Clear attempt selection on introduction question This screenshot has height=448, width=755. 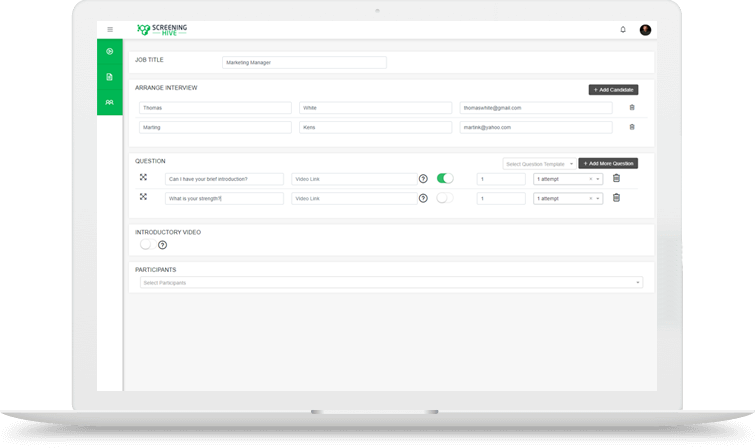(591, 179)
